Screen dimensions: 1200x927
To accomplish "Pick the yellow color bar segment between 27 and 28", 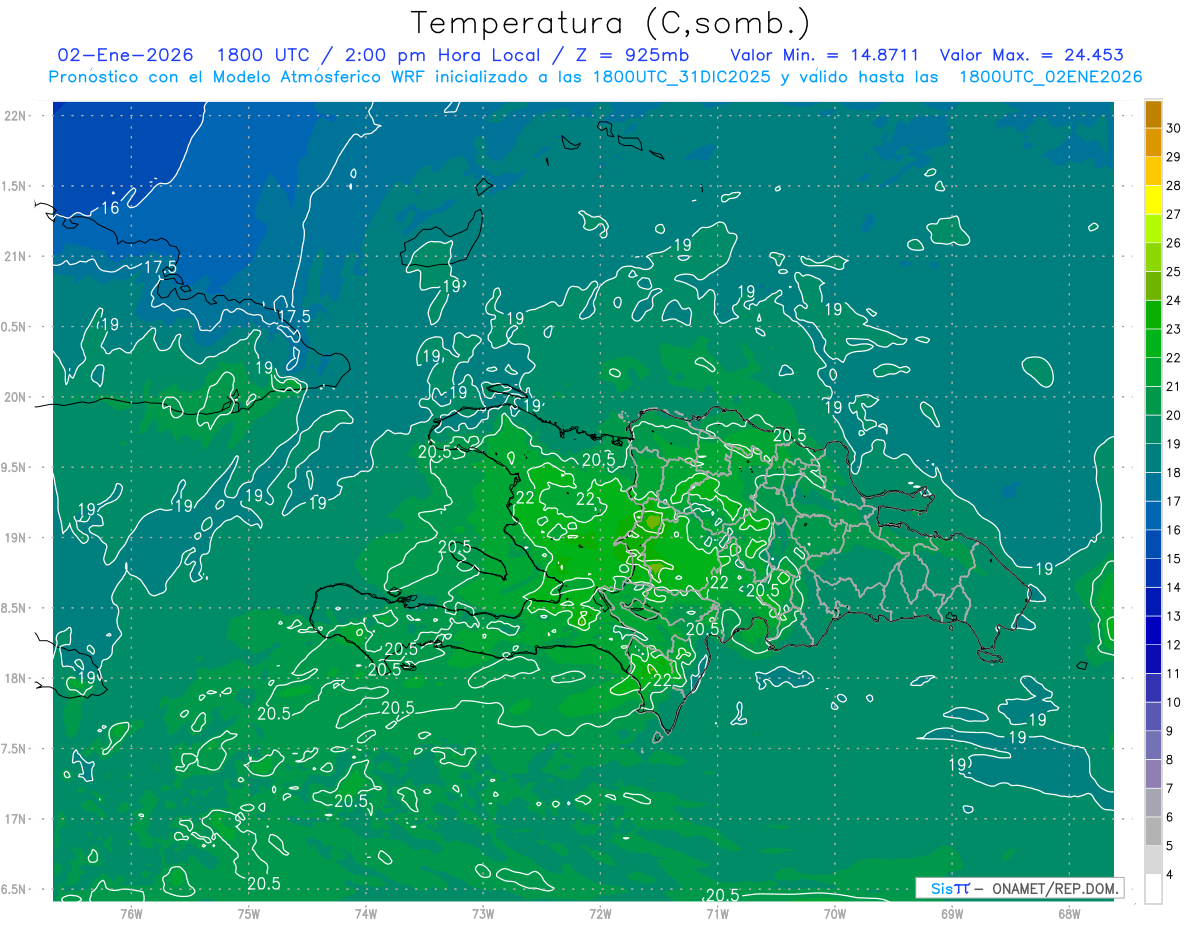I will pos(1153,200).
